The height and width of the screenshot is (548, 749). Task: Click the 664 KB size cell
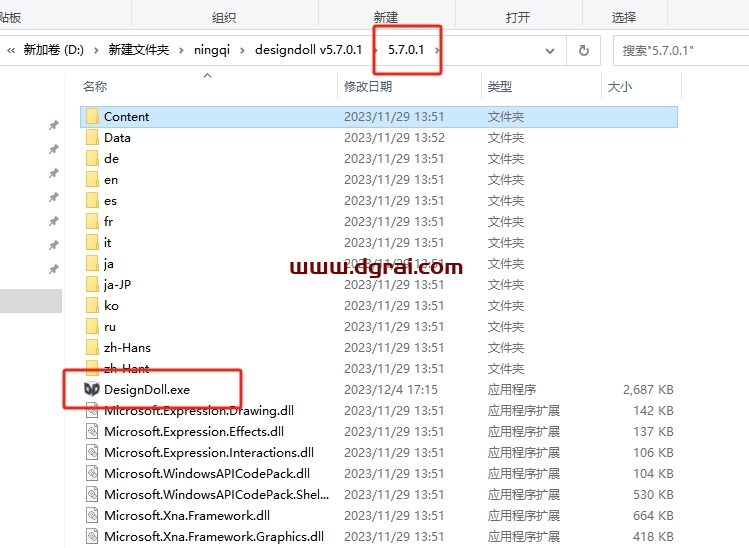point(653,516)
